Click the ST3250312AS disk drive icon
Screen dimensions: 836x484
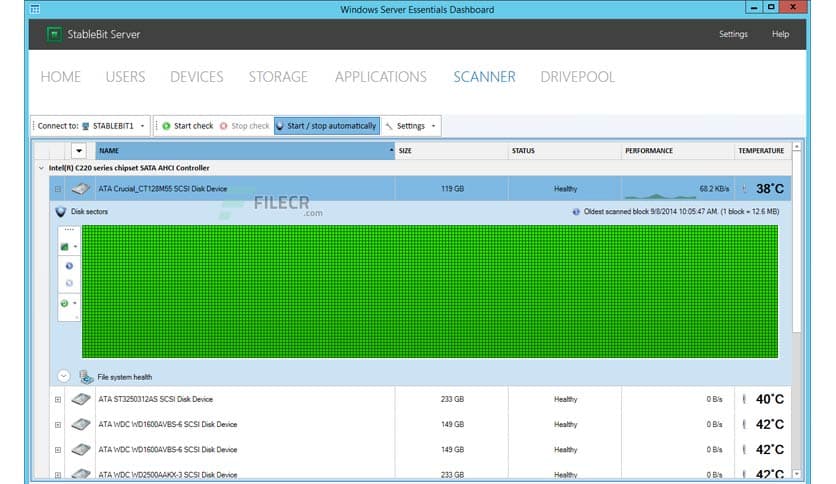point(81,399)
